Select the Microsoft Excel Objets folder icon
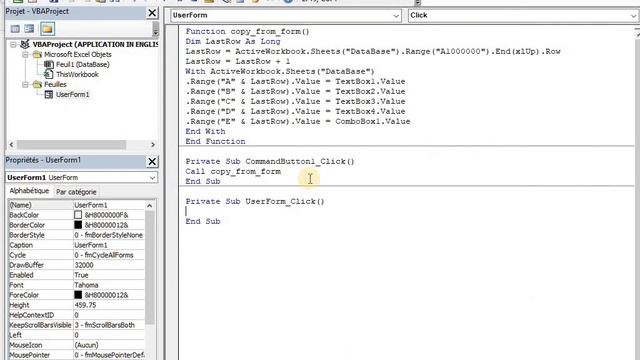This screenshot has height=360, width=640. click(37, 54)
